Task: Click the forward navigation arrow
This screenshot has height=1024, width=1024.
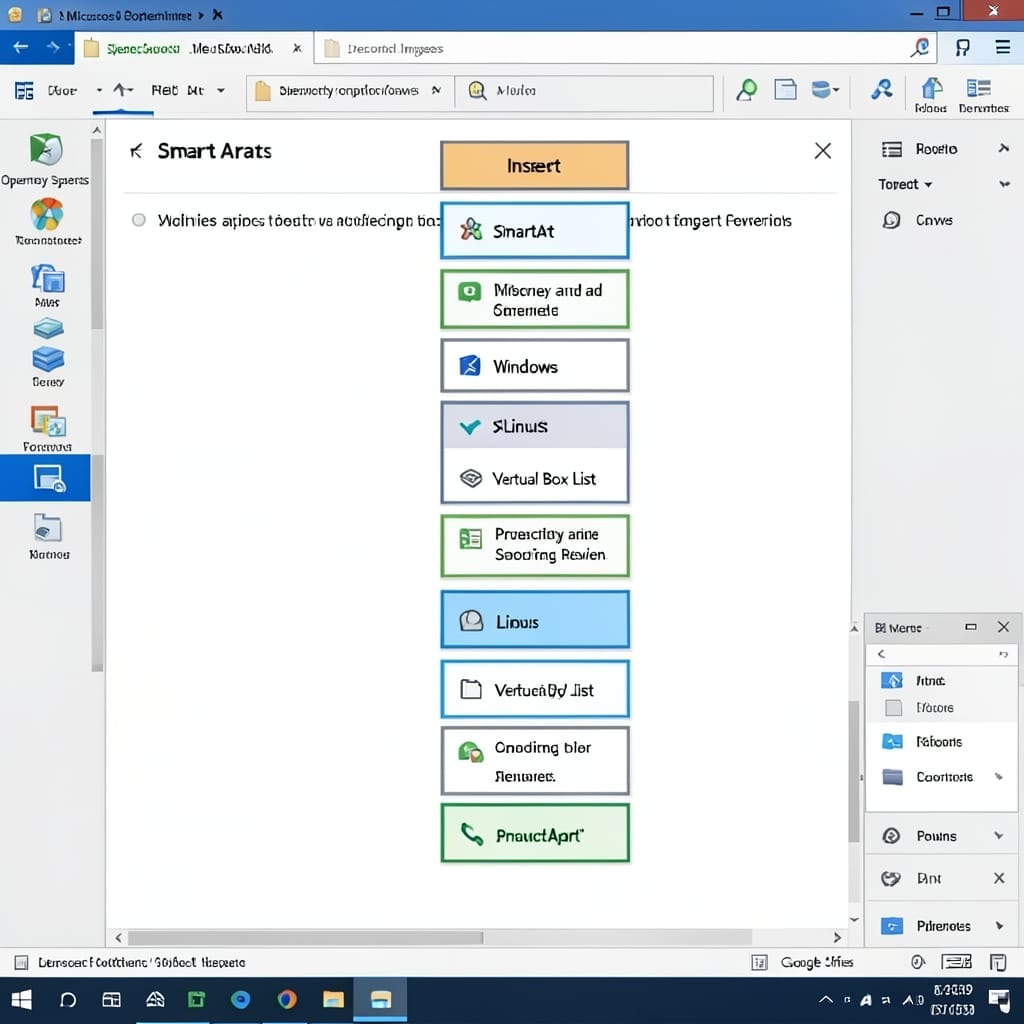Action: pyautogui.click(x=54, y=48)
